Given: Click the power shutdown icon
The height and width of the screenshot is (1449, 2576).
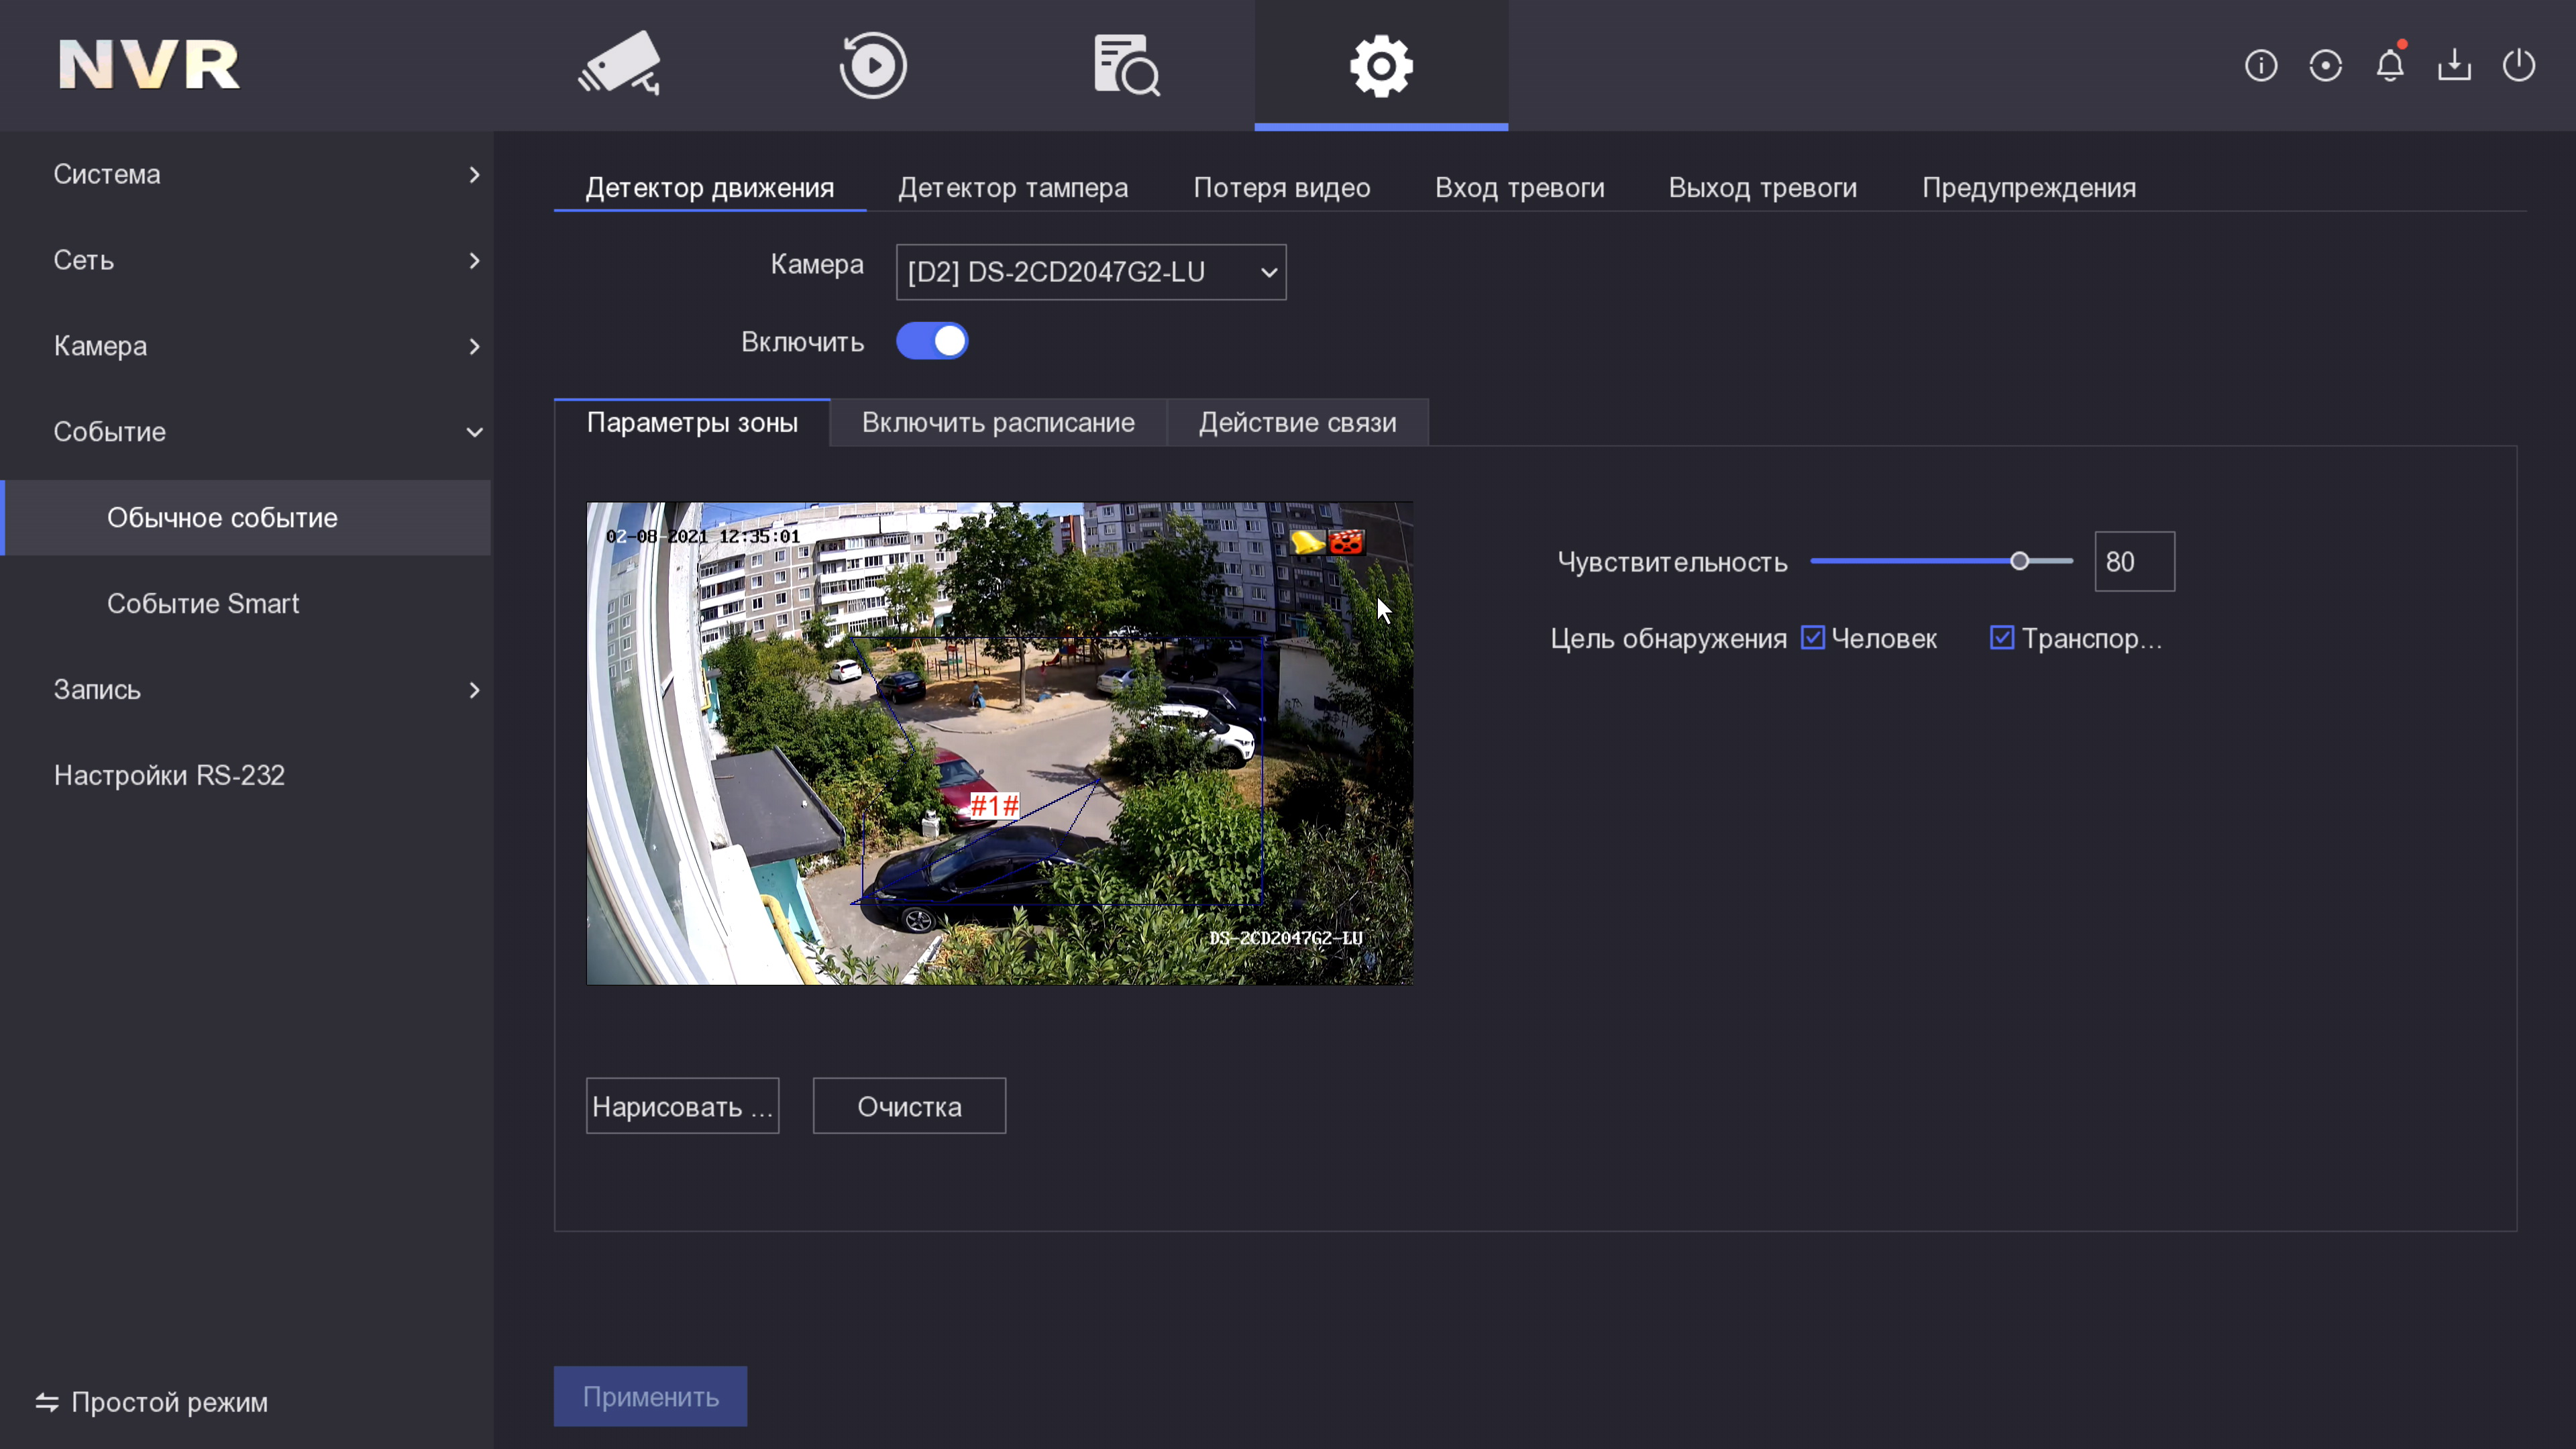Looking at the screenshot, I should tap(2519, 66).
